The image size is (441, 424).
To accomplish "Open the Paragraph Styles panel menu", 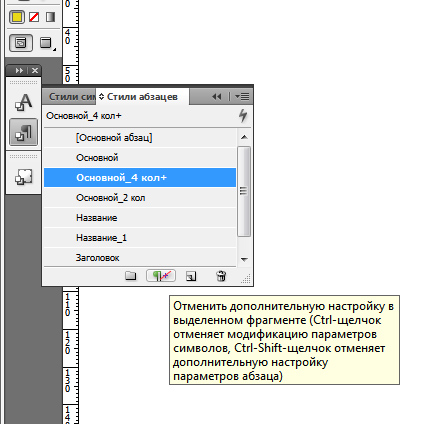I will 242,97.
